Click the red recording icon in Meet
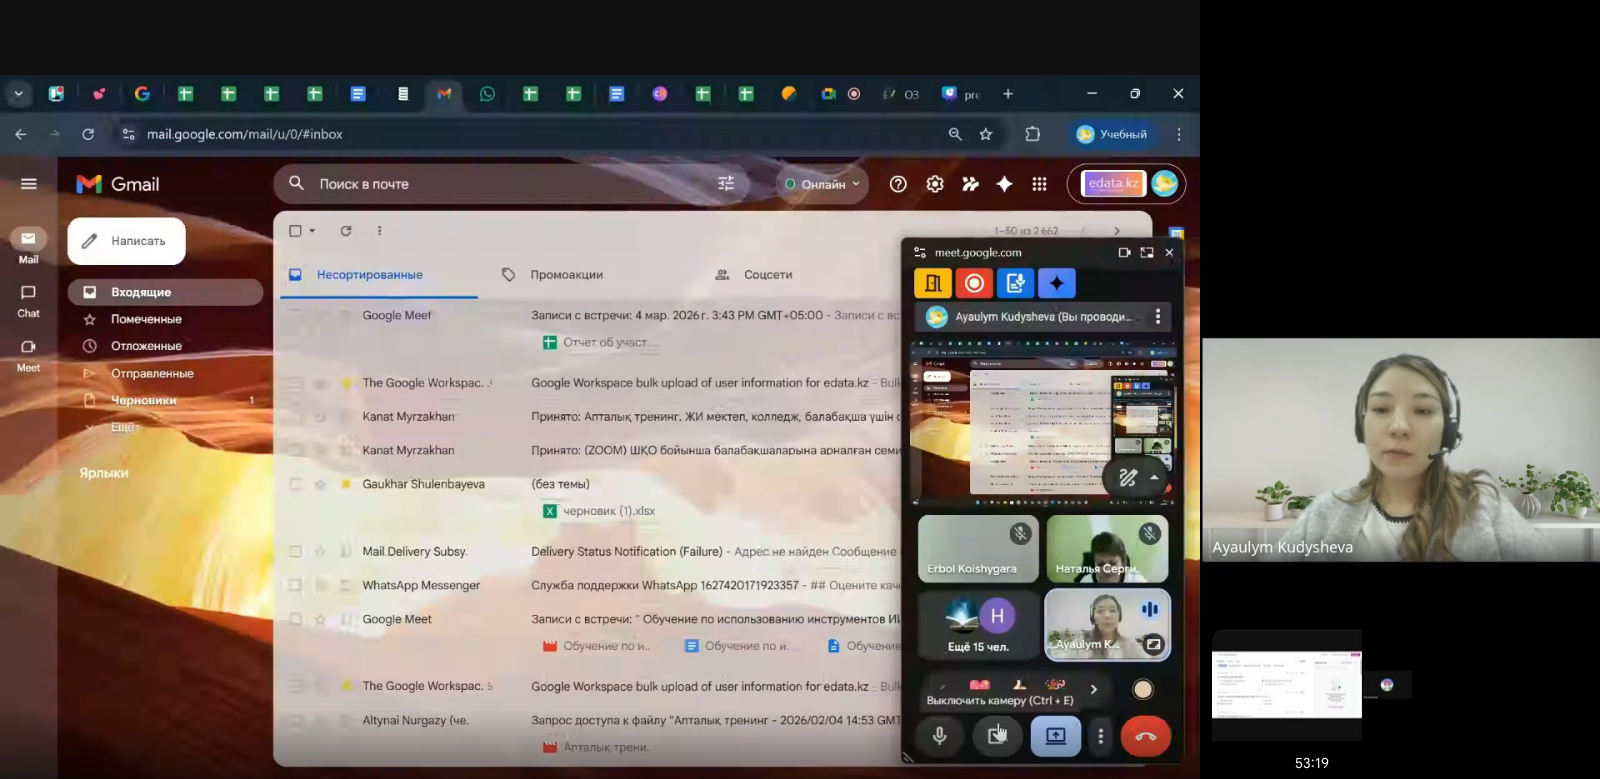 click(974, 284)
